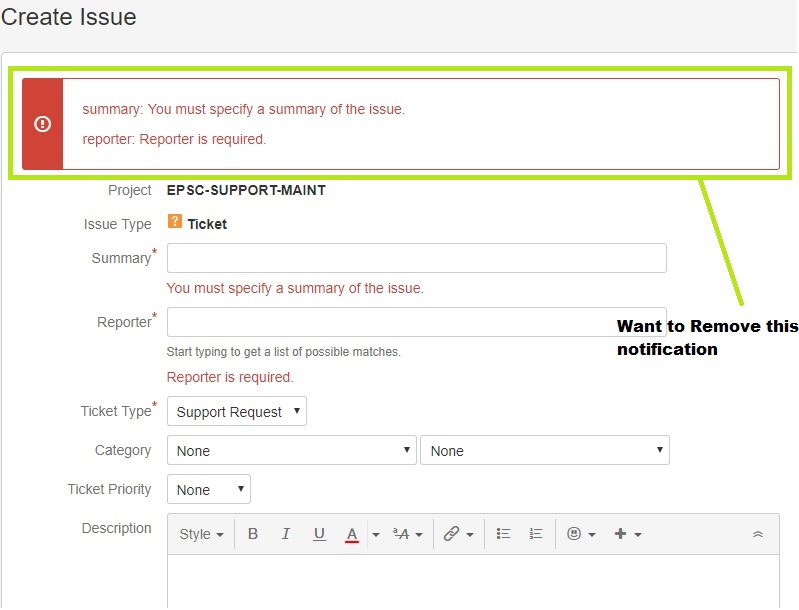Viewport: 799px width, 610px height.
Task: Click the 'EPSC-SUPPORT-MAINT' project name
Action: (246, 190)
